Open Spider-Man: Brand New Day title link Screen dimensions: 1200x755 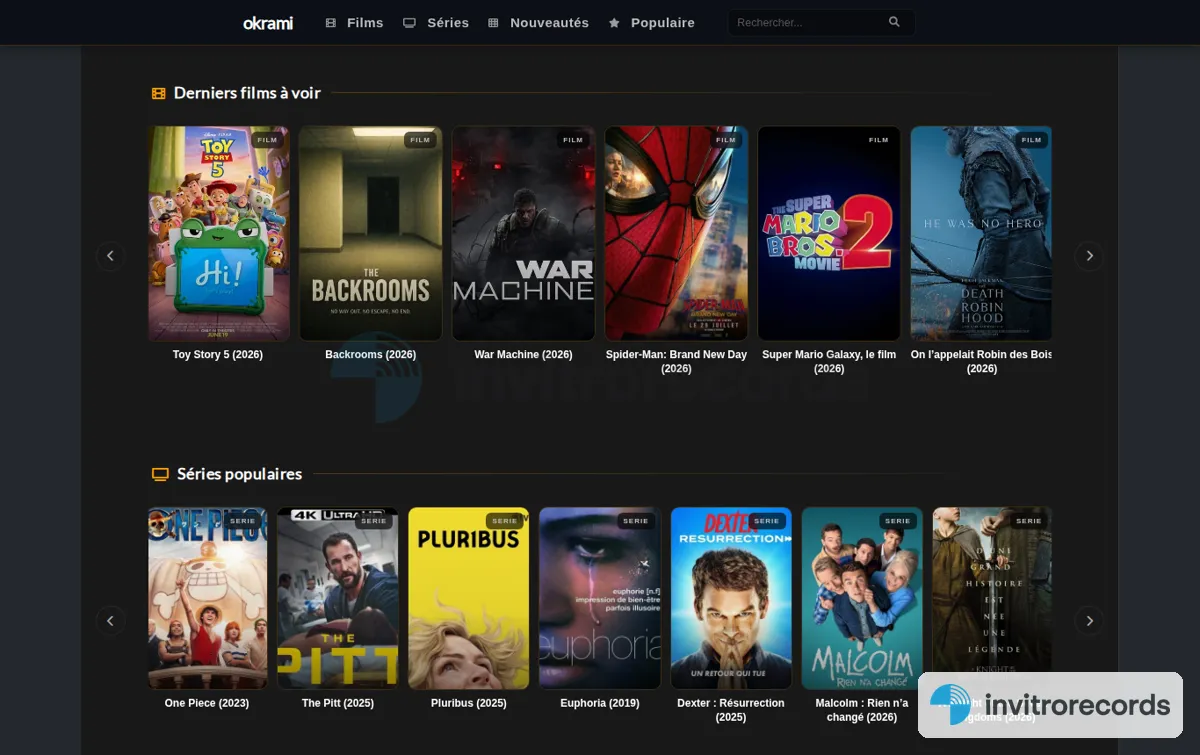pyautogui.click(x=676, y=362)
